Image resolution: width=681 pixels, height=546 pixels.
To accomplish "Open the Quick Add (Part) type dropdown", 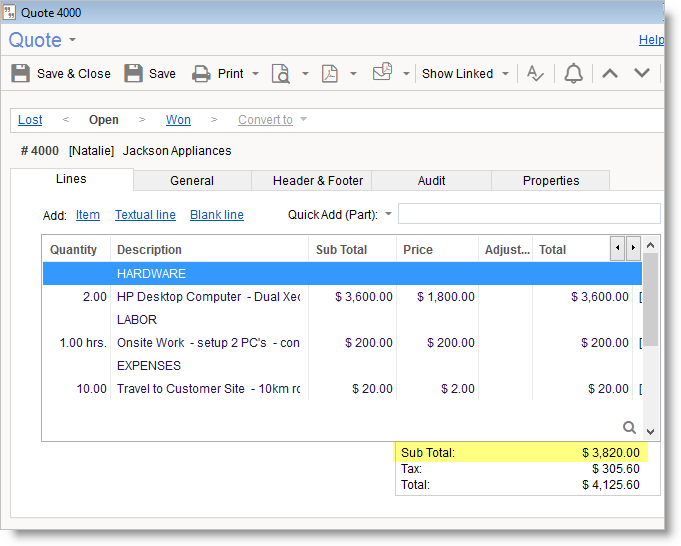I will click(x=389, y=214).
